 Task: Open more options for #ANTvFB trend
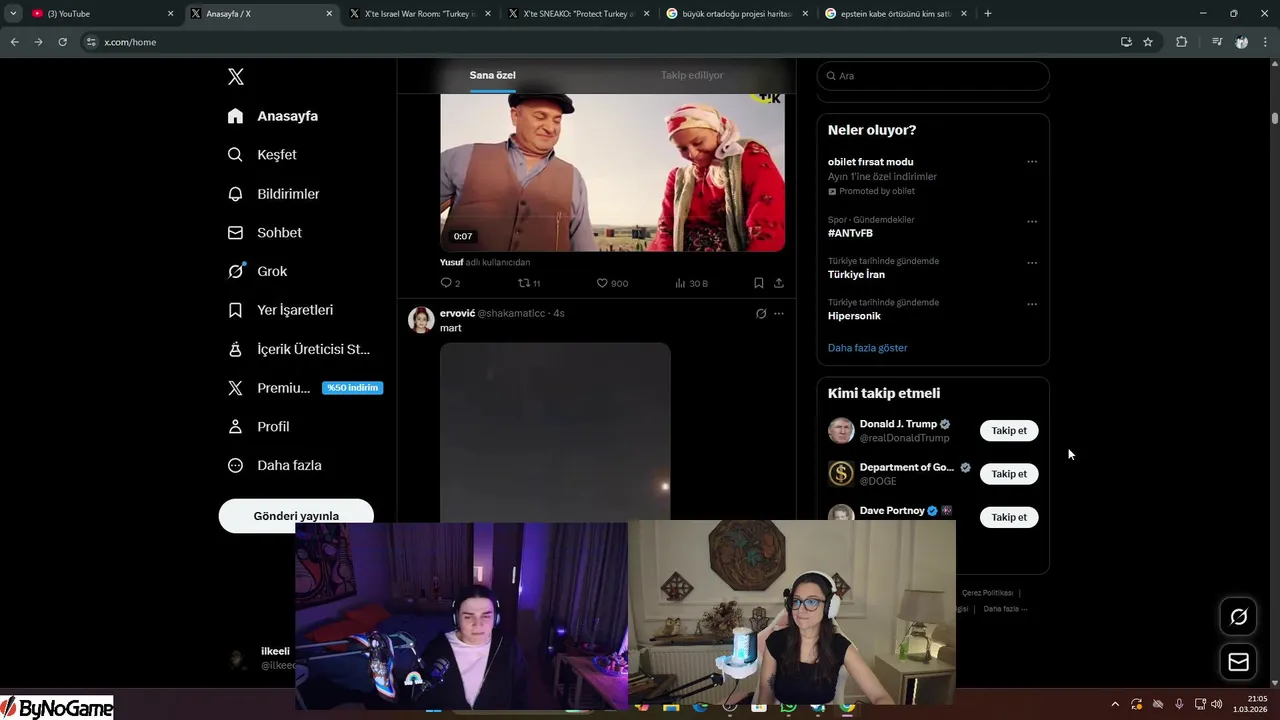pyautogui.click(x=1032, y=221)
